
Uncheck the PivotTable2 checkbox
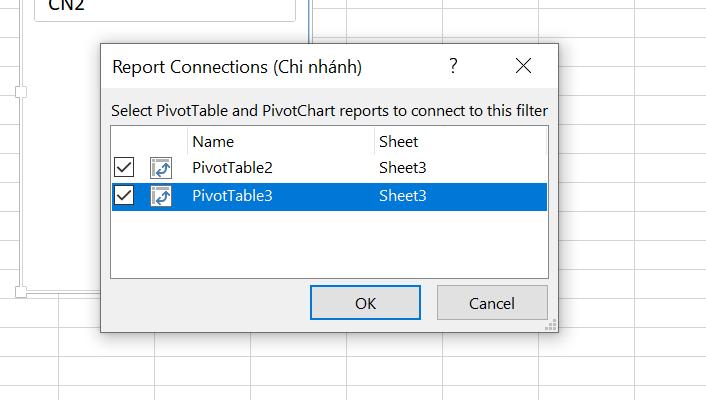pos(124,168)
